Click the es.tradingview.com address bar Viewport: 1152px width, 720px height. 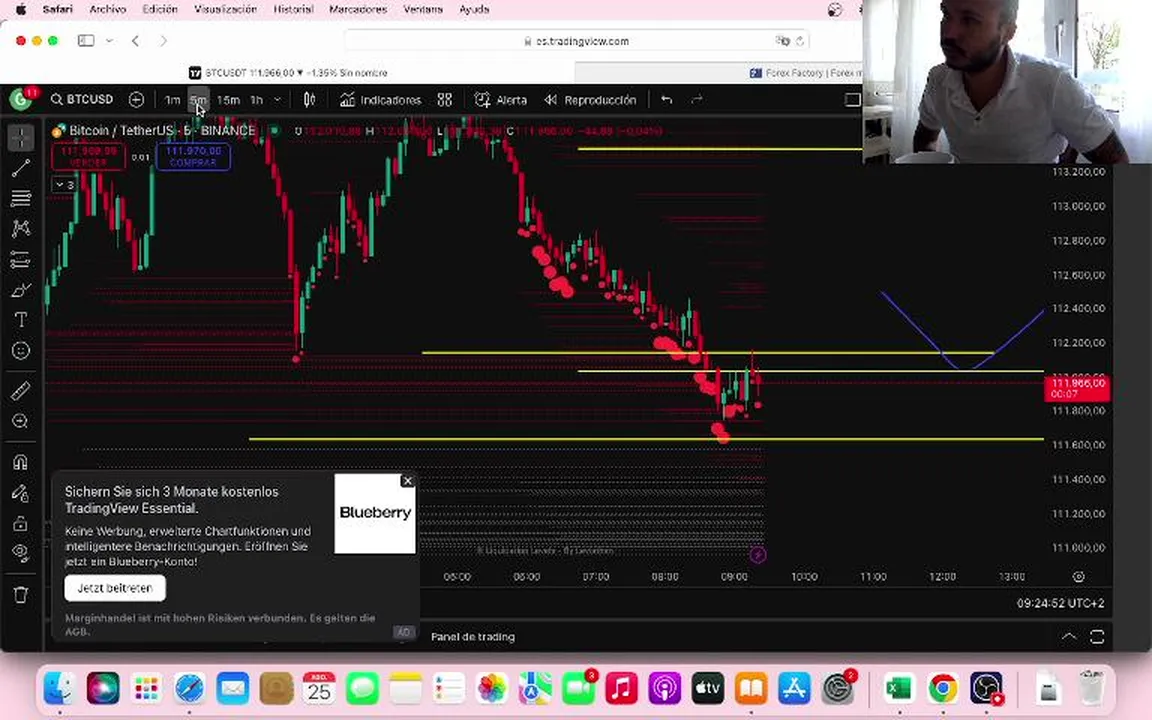click(577, 41)
